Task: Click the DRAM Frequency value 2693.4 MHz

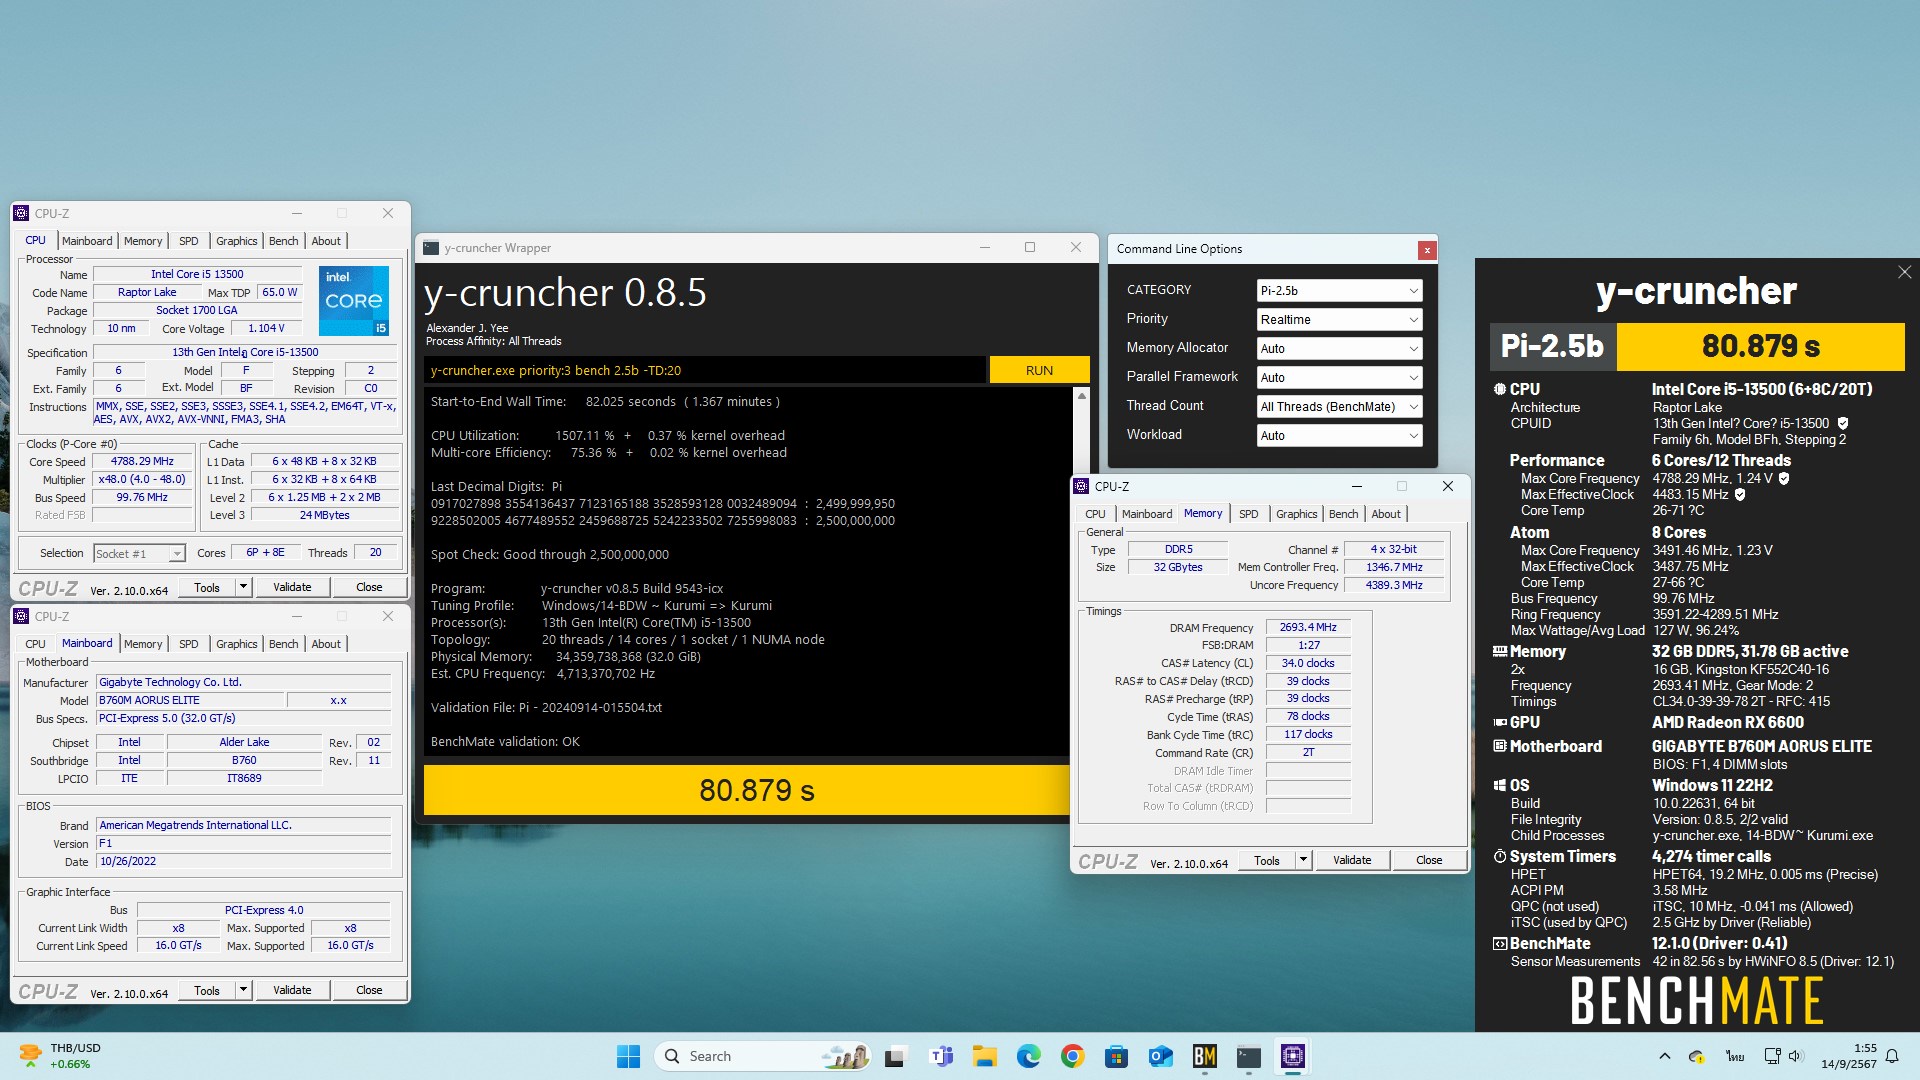Action: 1308,628
